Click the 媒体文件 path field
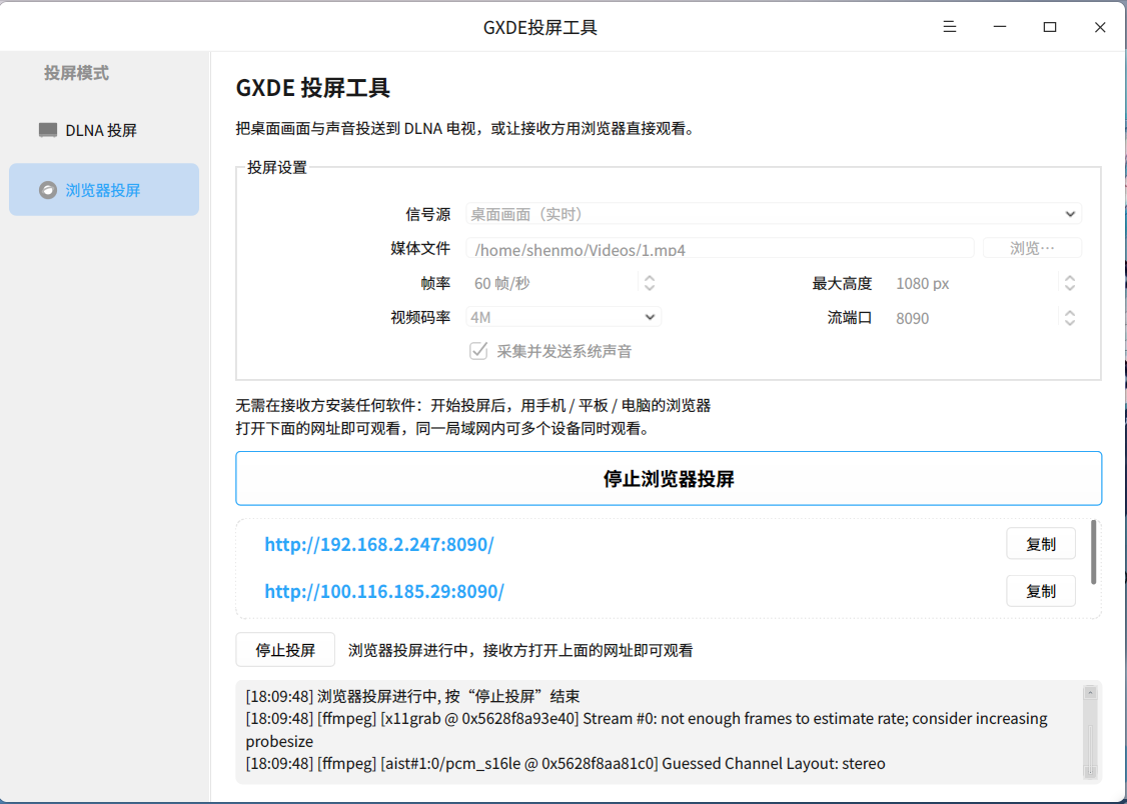 coord(719,249)
